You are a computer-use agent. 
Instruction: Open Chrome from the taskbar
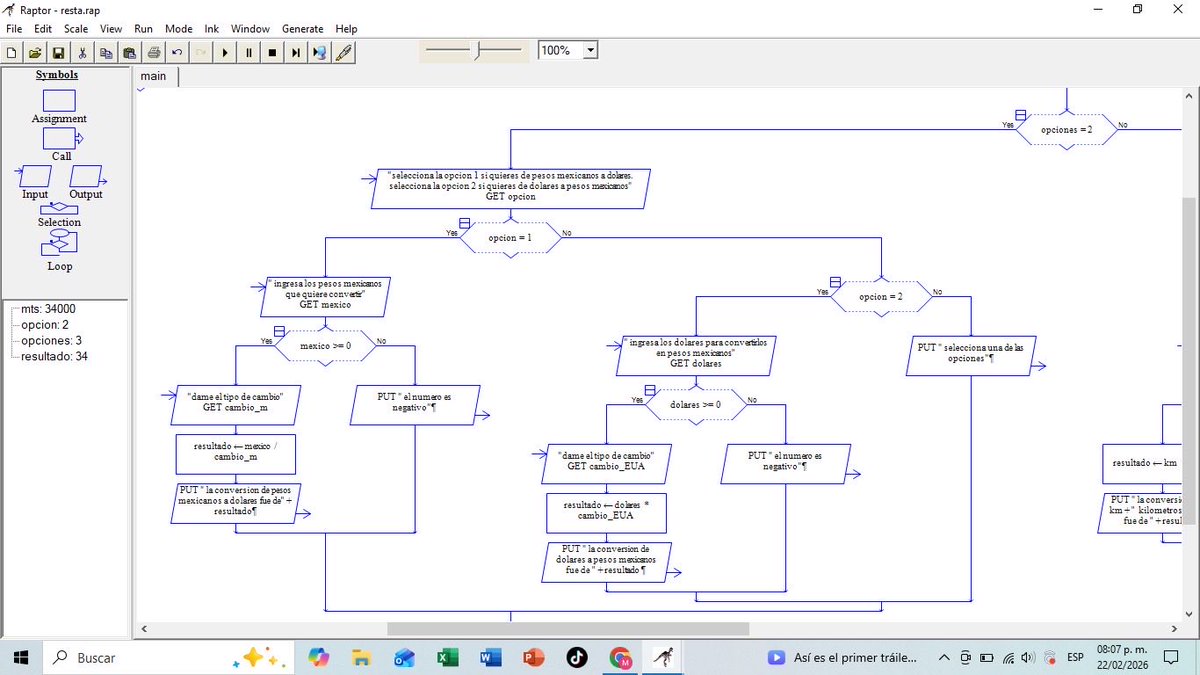click(621, 658)
